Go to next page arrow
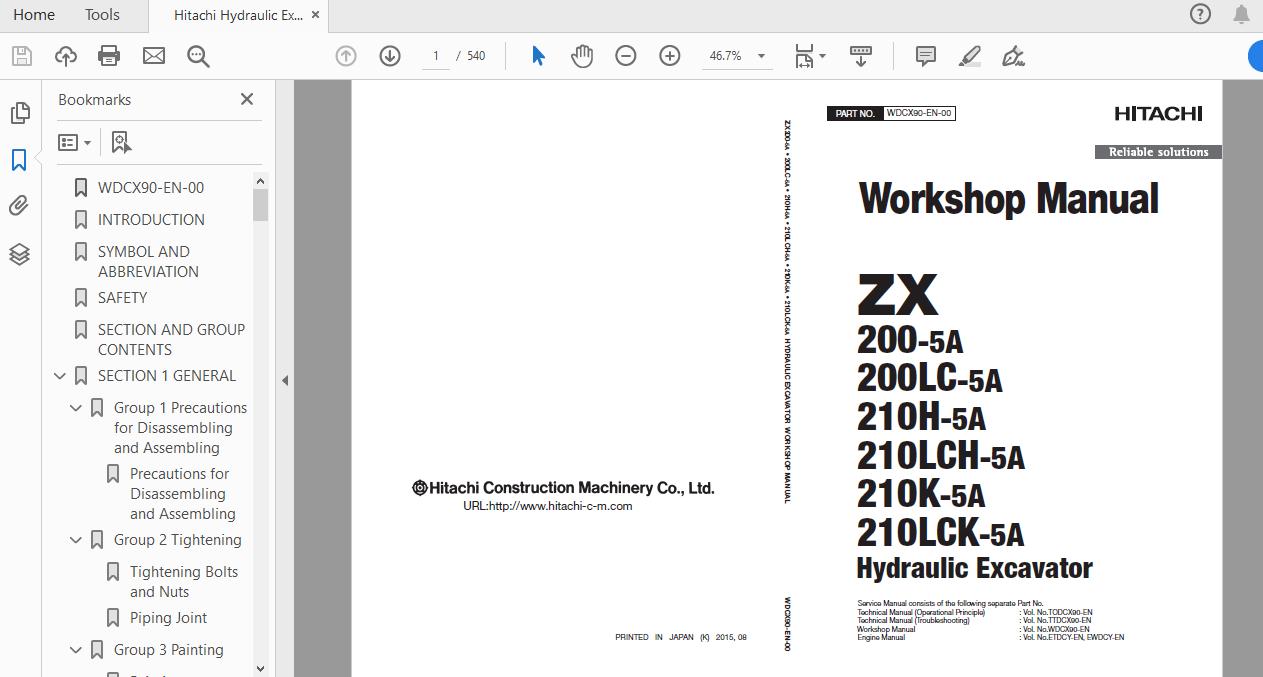Viewport: 1263px width, 677px height. [x=390, y=56]
